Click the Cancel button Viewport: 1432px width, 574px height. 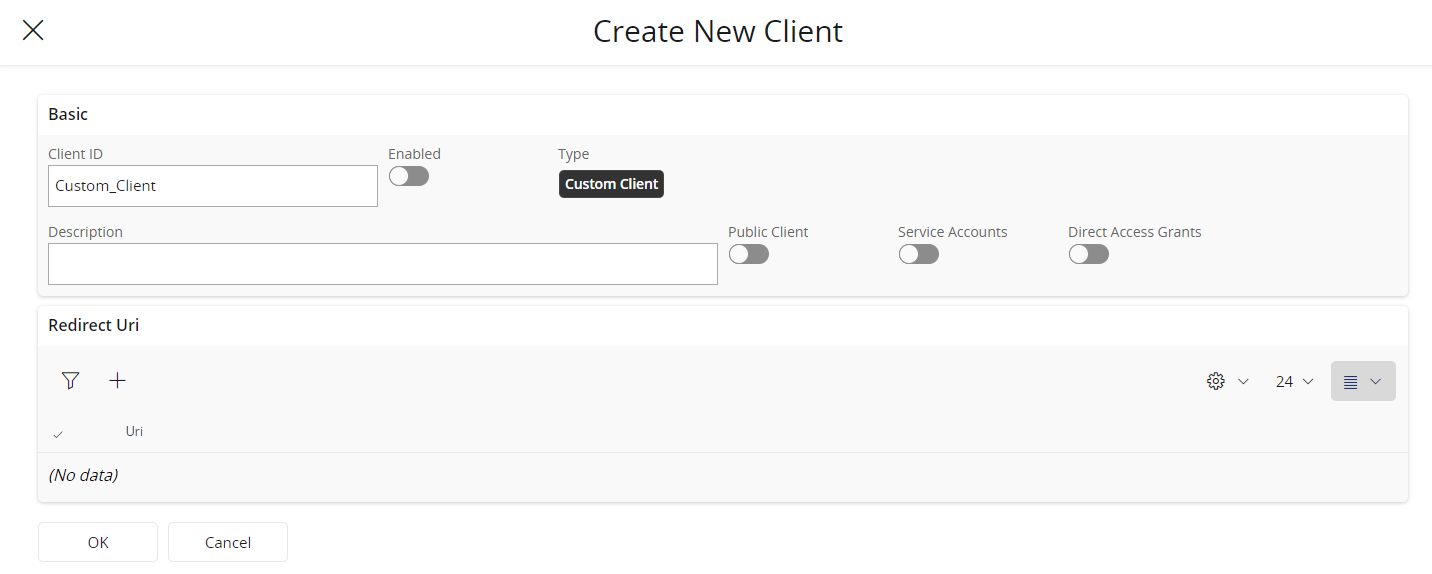[228, 542]
